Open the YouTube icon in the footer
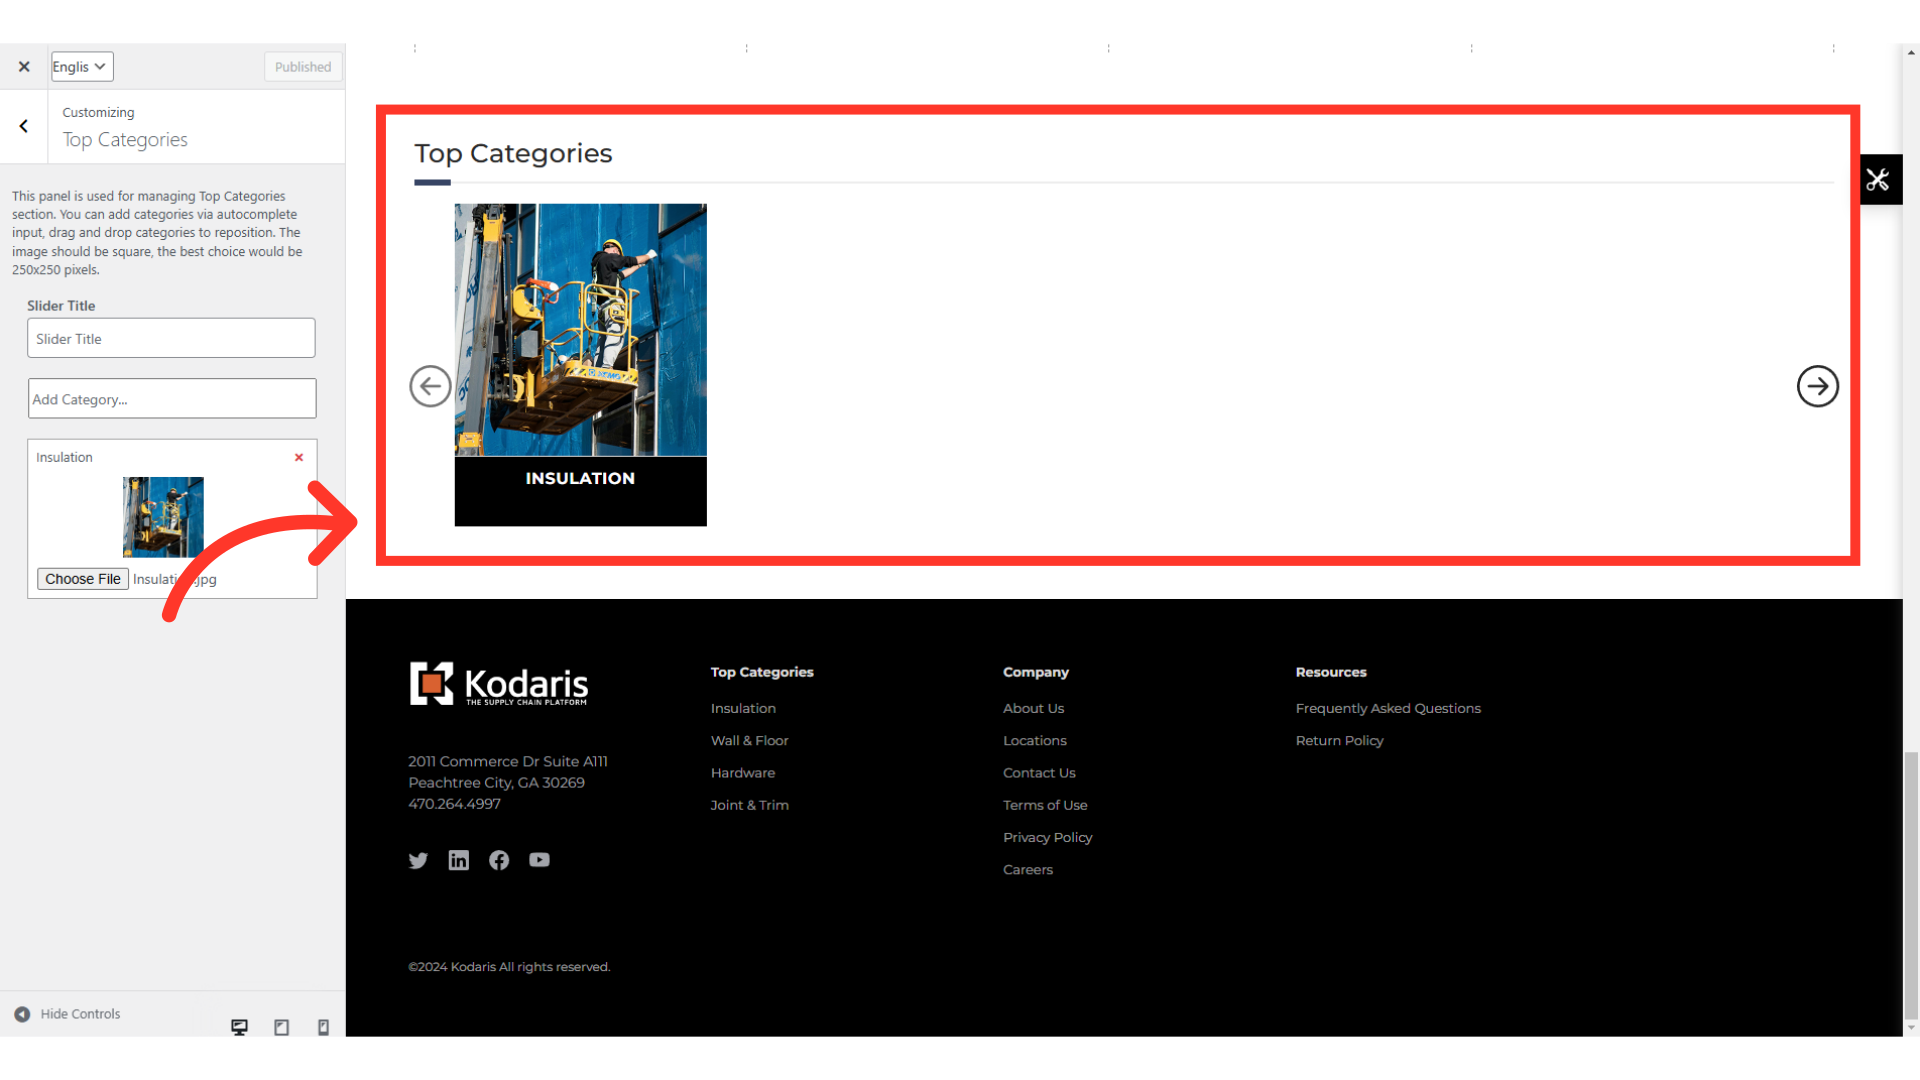The image size is (1920, 1080). (539, 860)
